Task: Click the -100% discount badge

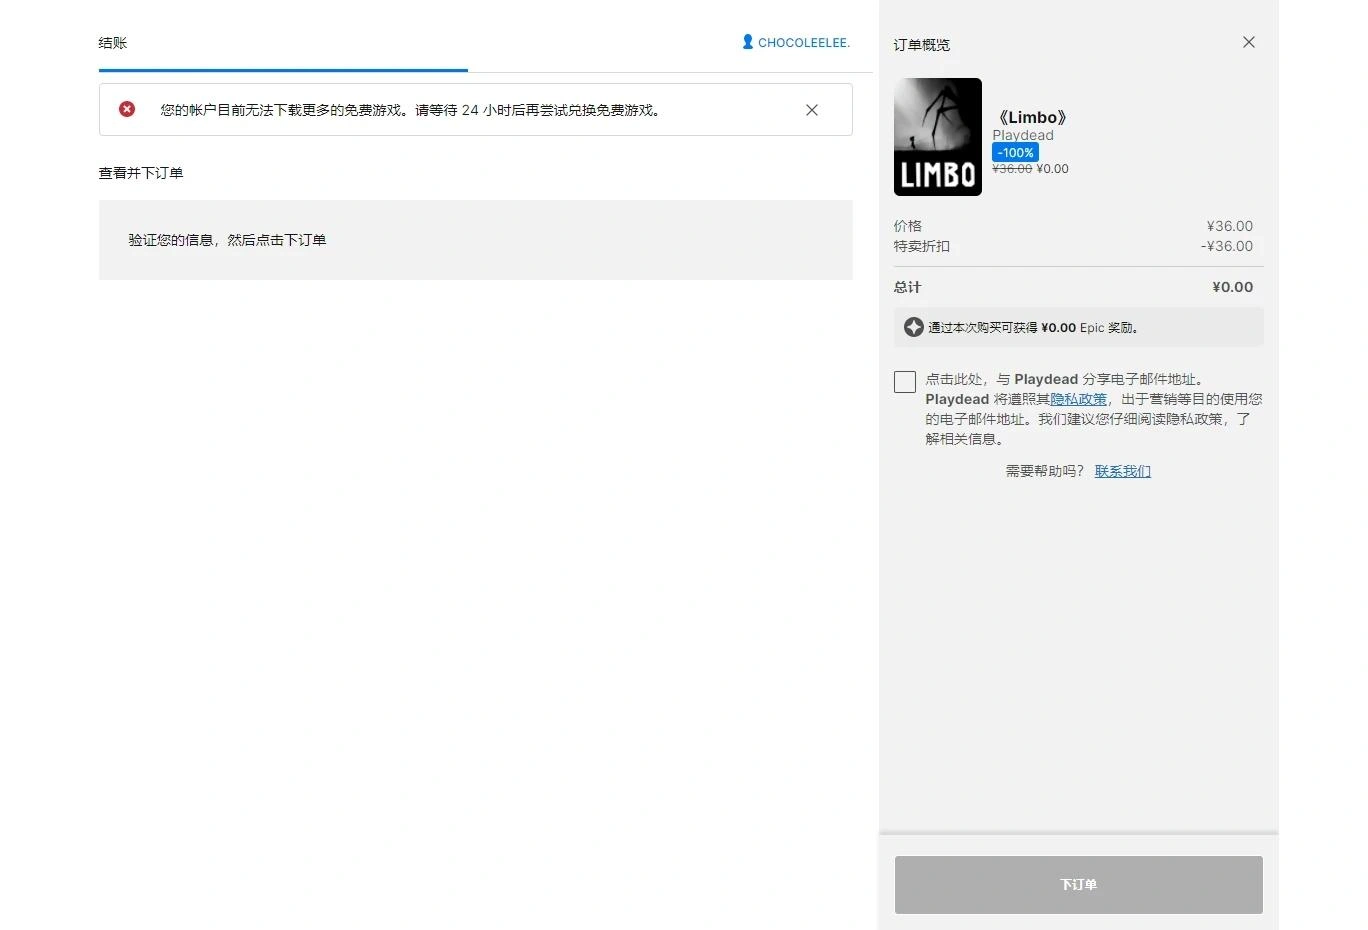Action: tap(1015, 152)
